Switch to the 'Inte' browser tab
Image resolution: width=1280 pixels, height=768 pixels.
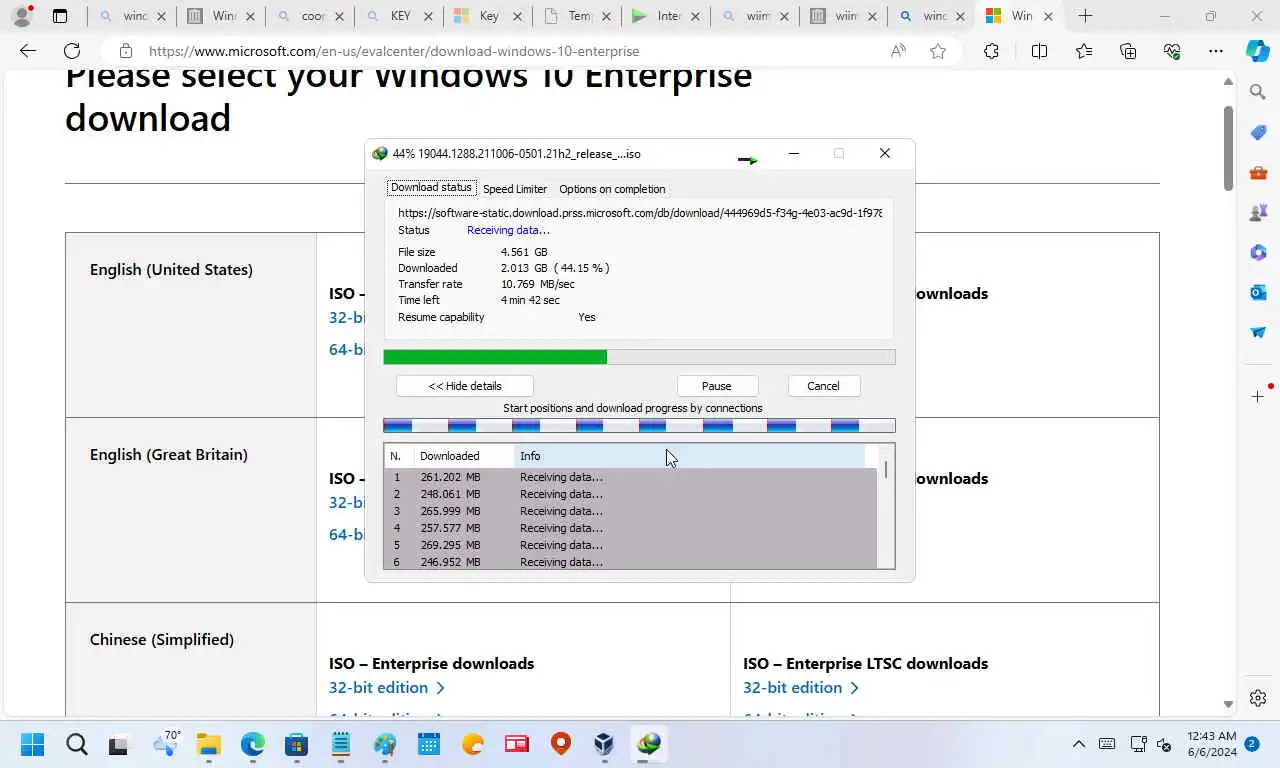point(668,16)
